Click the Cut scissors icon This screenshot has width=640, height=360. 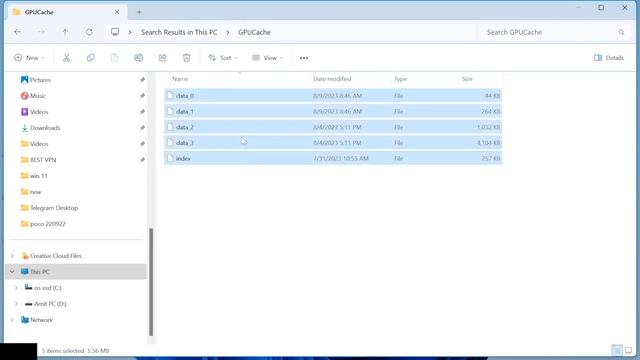67,58
